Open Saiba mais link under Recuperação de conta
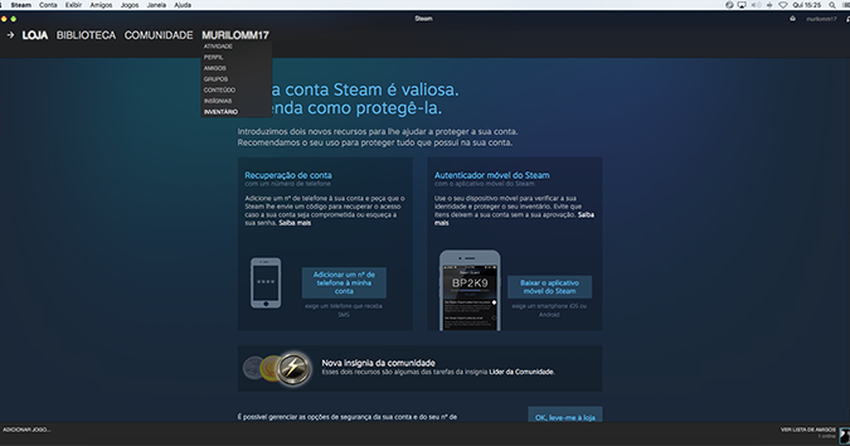 pyautogui.click(x=295, y=223)
